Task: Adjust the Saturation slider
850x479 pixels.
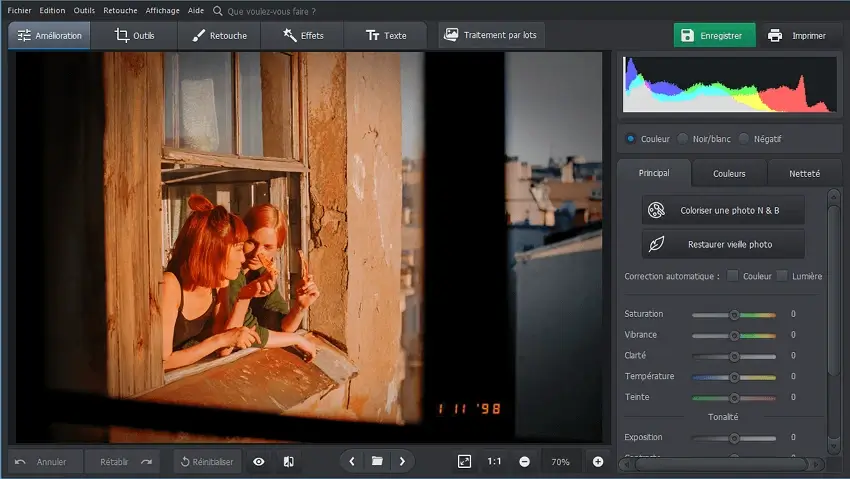Action: [x=734, y=314]
